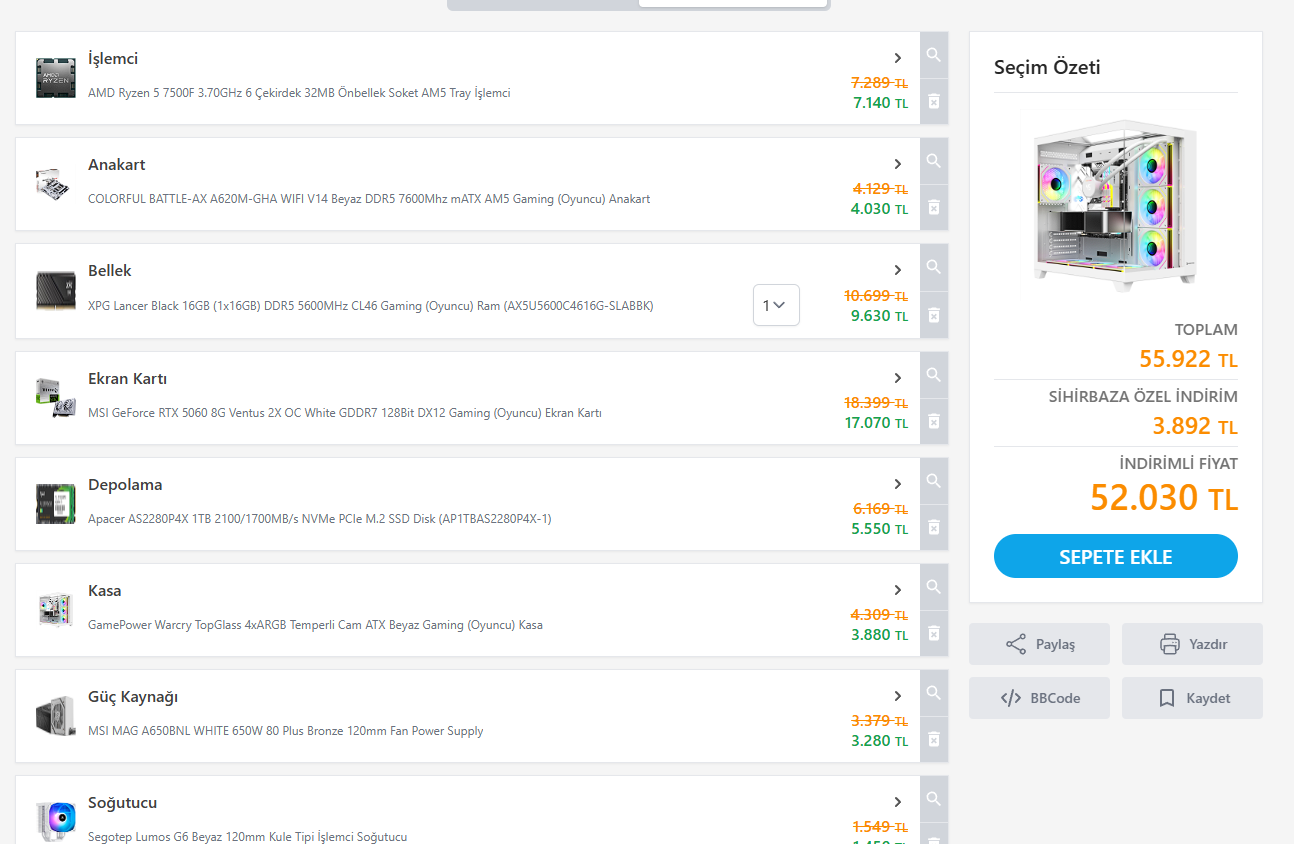Delete the GamePower Warcry case

click(934, 634)
